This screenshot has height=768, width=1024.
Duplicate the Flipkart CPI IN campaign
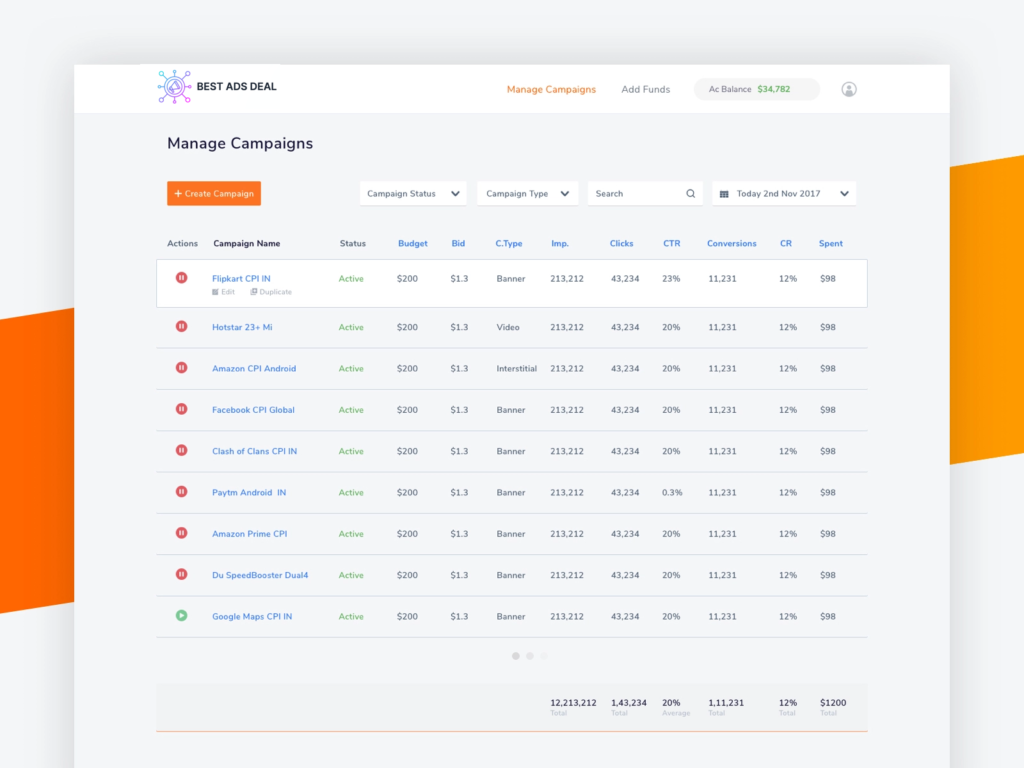(x=271, y=292)
